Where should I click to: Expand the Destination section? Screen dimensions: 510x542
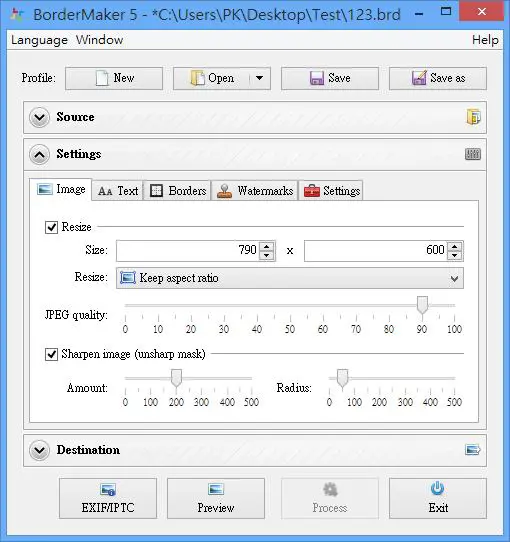pyautogui.click(x=39, y=450)
